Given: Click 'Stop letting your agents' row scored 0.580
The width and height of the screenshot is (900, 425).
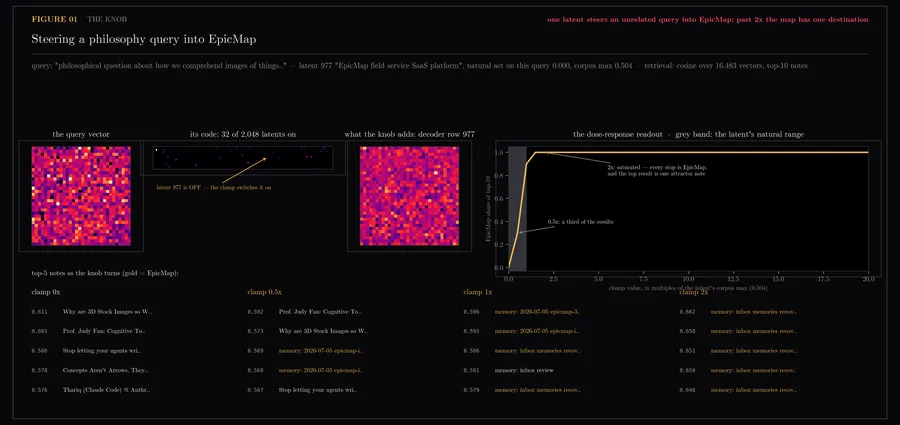Looking at the screenshot, I should (x=102, y=351).
